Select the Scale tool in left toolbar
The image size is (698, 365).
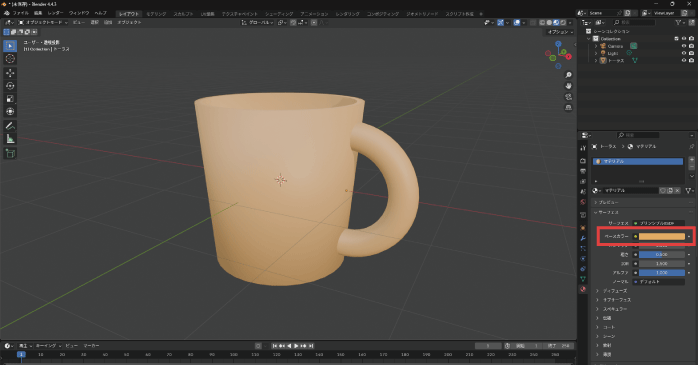click(x=10, y=99)
